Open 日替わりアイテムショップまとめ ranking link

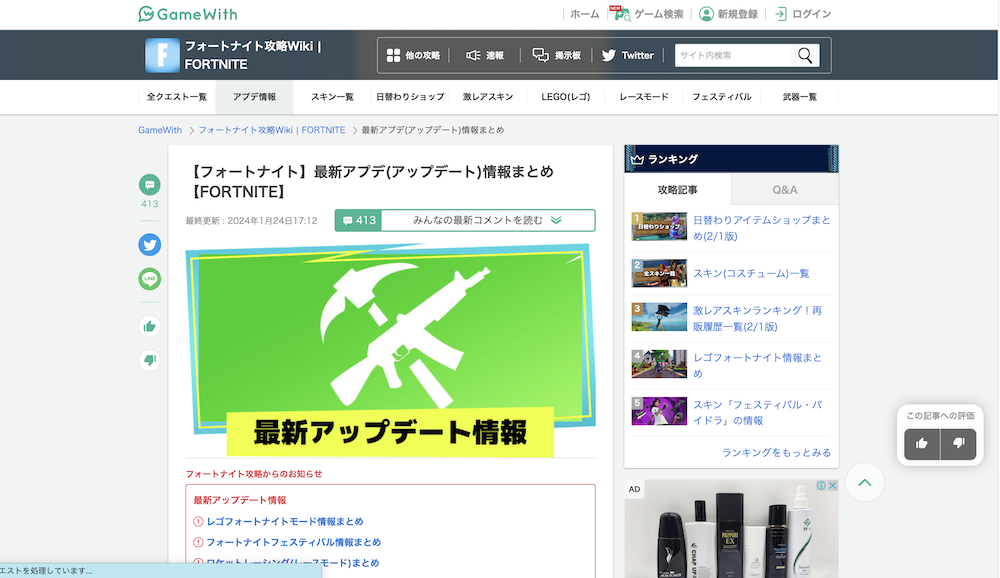tap(761, 228)
